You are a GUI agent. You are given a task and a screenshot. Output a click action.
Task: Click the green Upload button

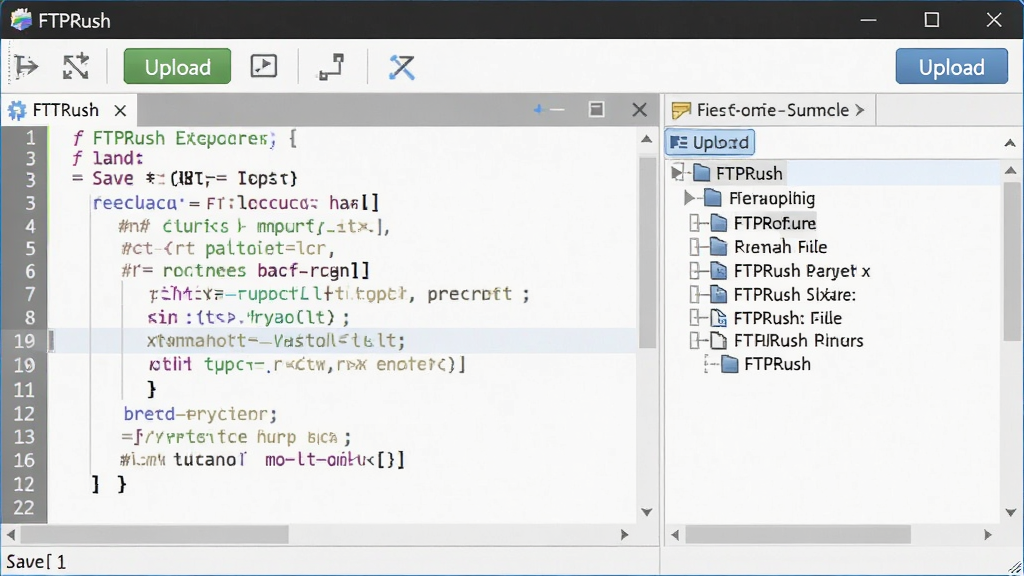tap(177, 67)
